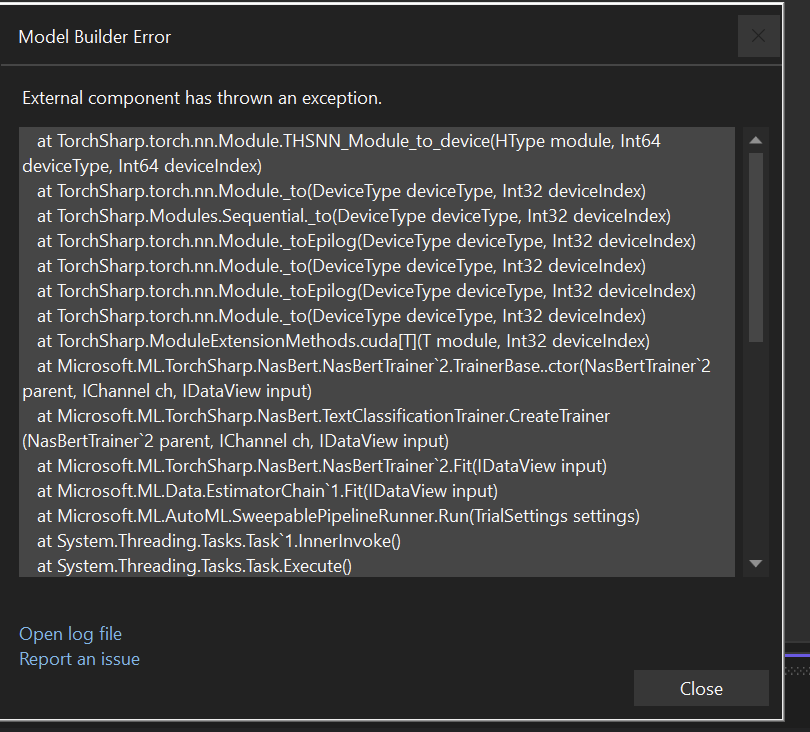Click the ModuleExtensionMethods.cuda[T] line

click(x=343, y=341)
